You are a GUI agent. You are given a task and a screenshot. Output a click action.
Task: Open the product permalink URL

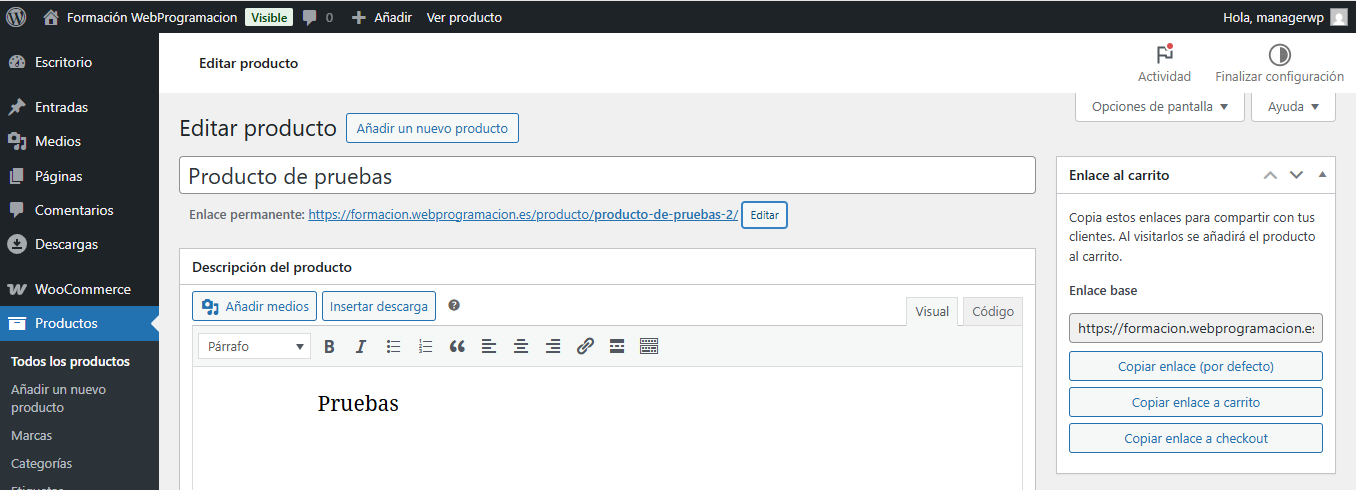[x=522, y=214]
